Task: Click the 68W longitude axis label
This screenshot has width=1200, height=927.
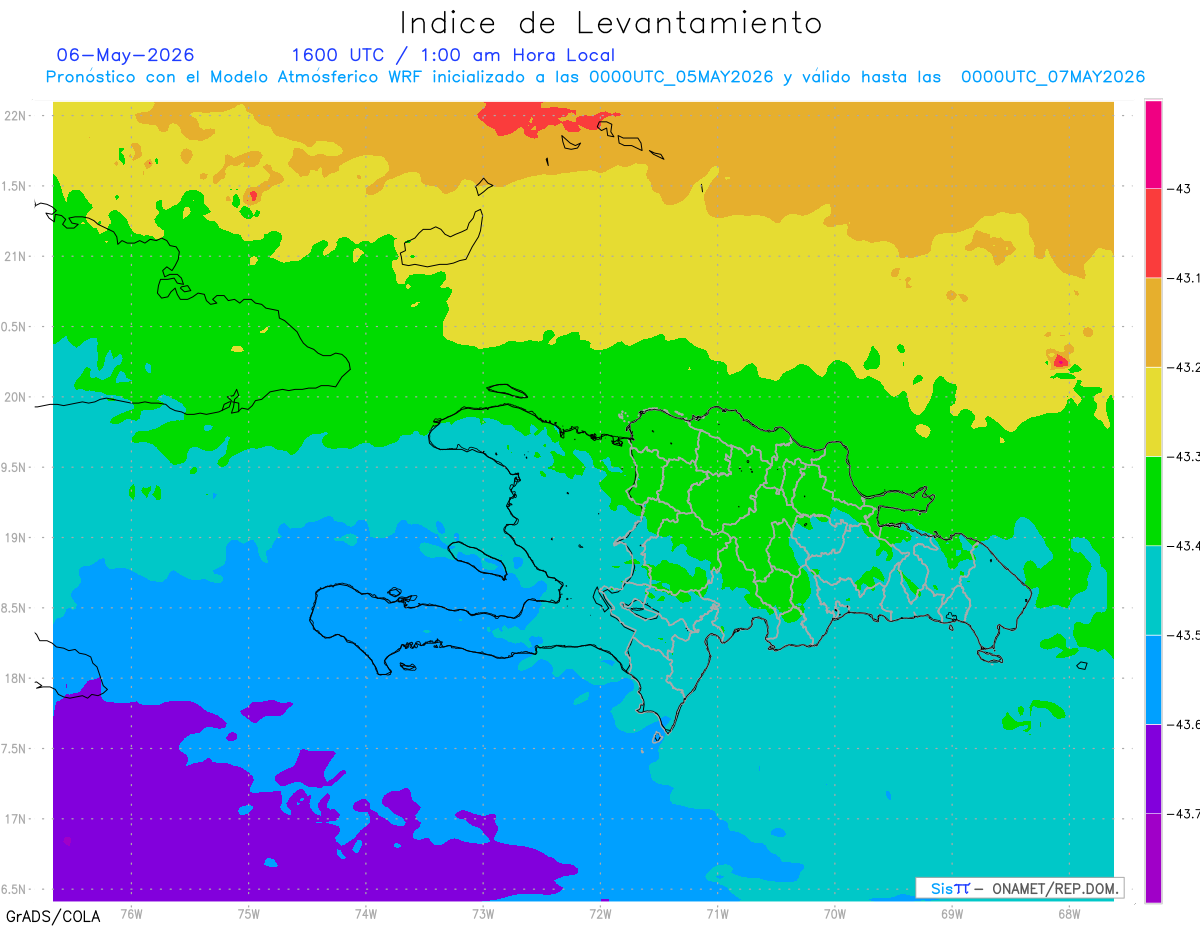Action: [1069, 913]
